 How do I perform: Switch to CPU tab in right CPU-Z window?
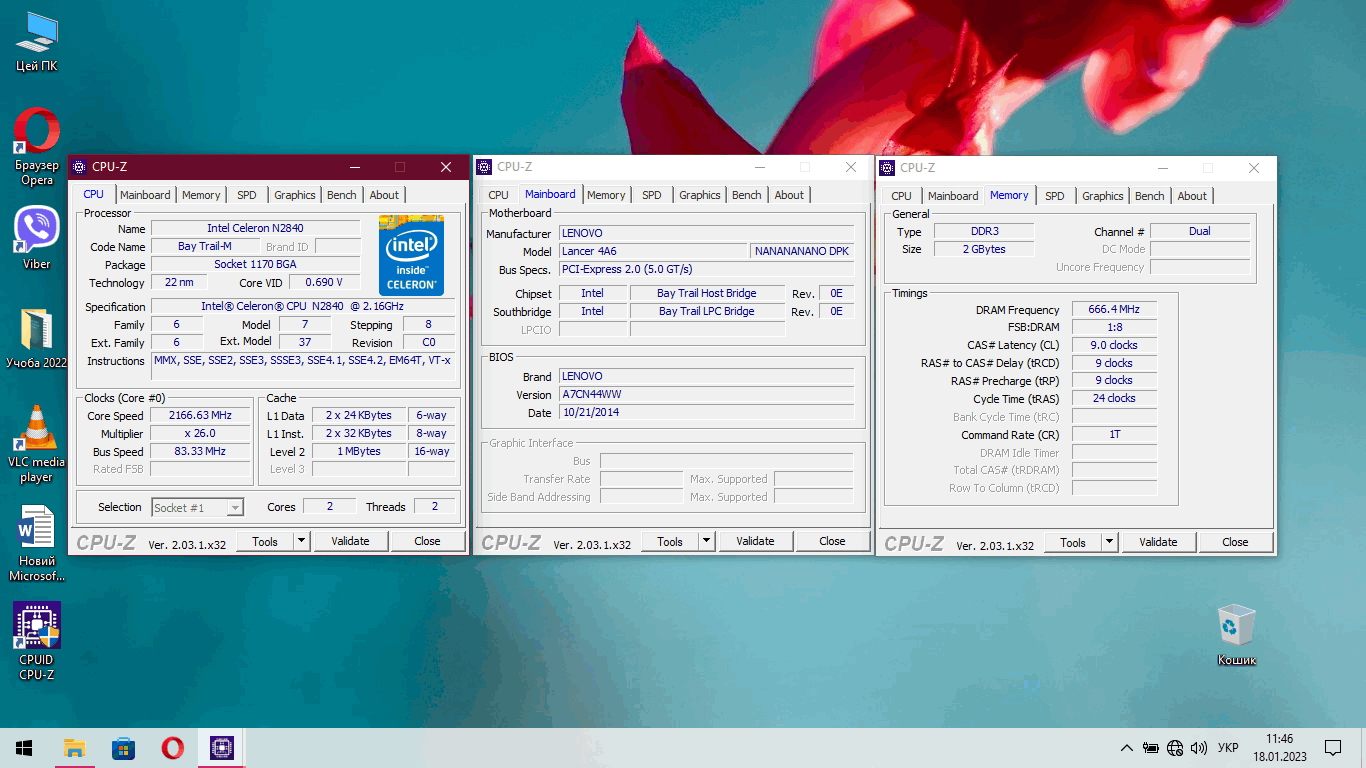coord(901,196)
